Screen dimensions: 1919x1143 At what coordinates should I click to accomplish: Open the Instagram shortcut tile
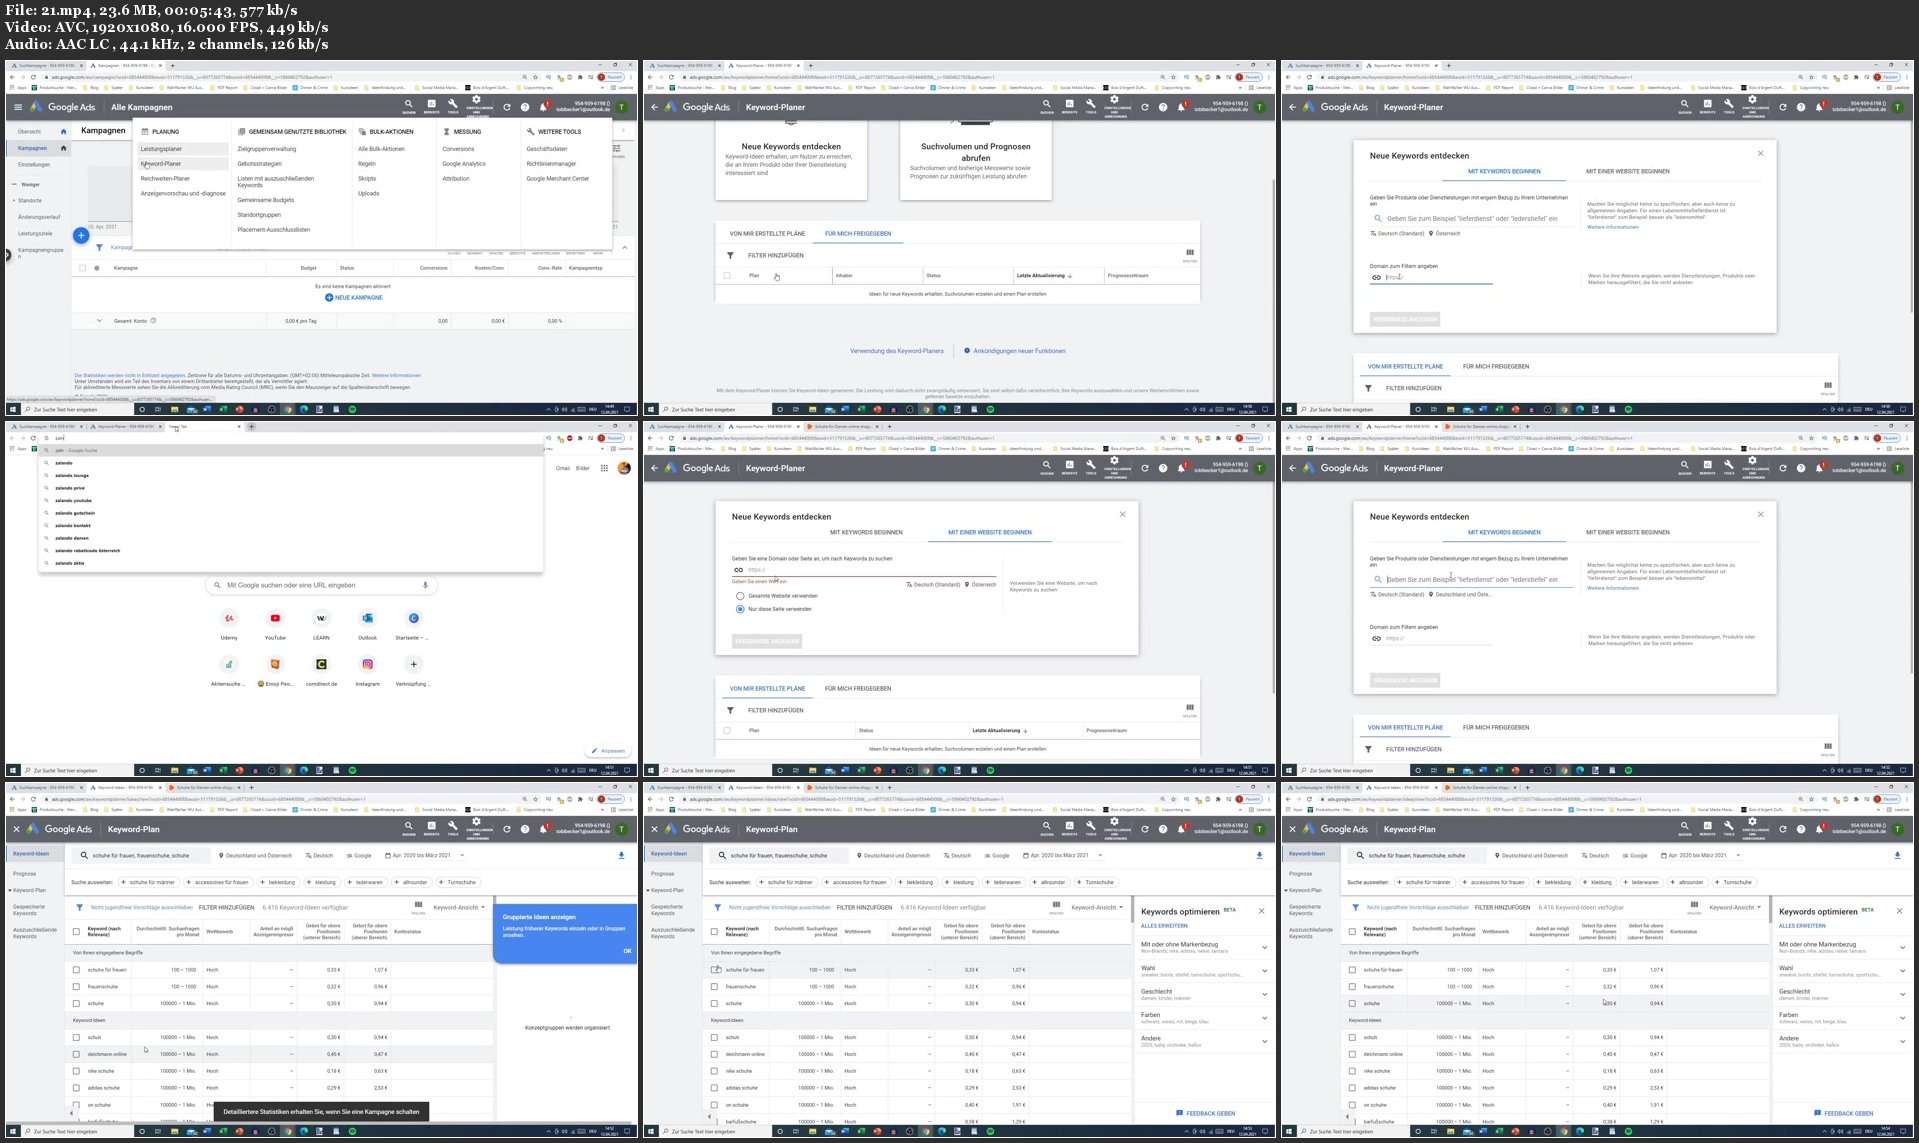coord(367,665)
